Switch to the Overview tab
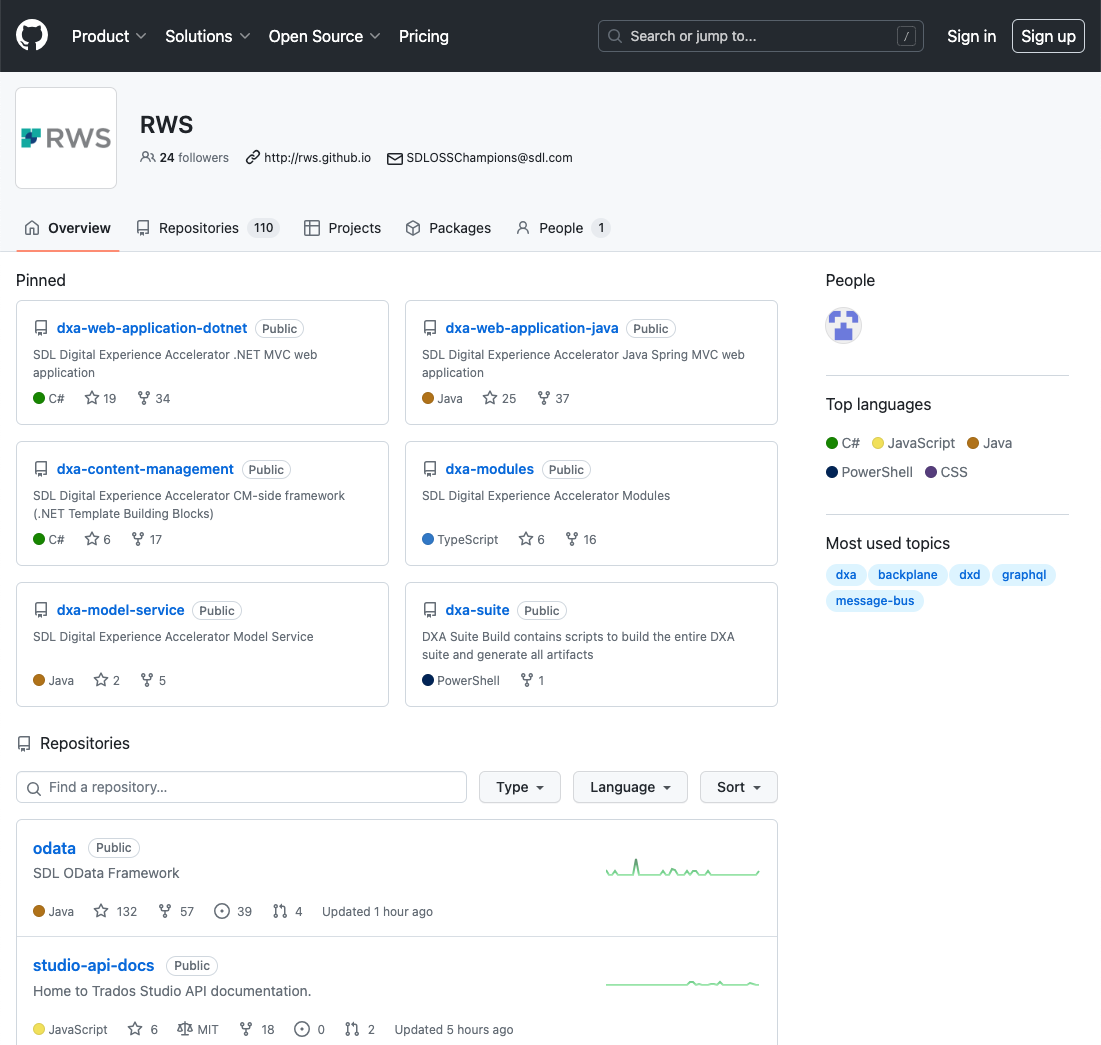1101x1045 pixels. [67, 228]
